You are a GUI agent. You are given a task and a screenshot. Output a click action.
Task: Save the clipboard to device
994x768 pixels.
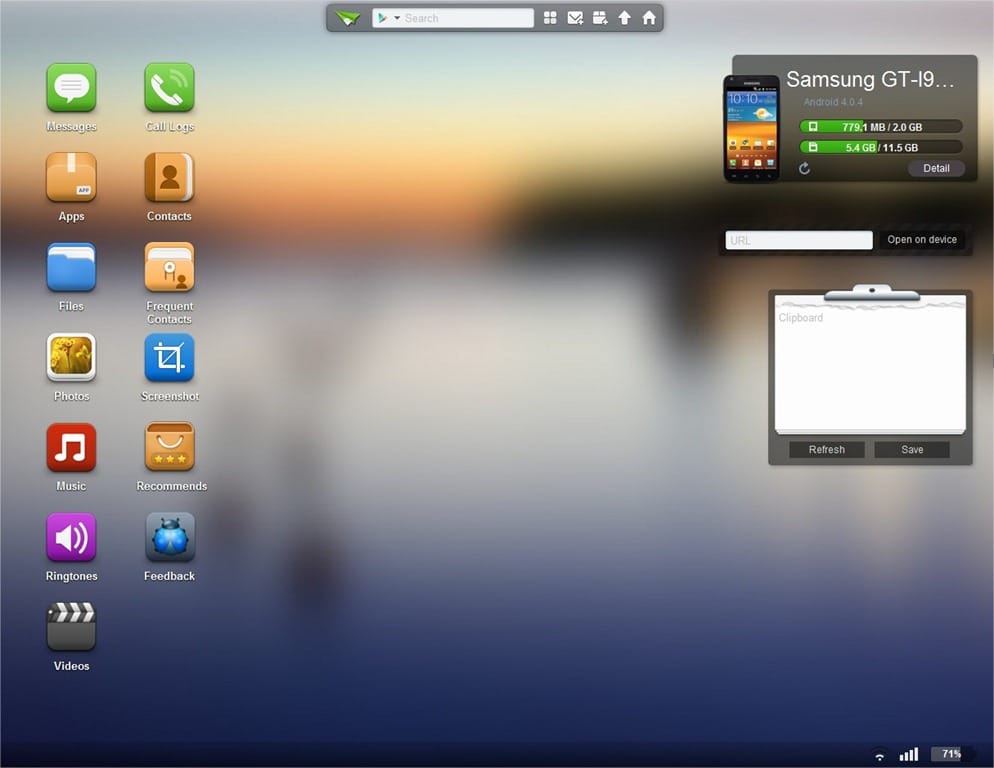(x=912, y=450)
